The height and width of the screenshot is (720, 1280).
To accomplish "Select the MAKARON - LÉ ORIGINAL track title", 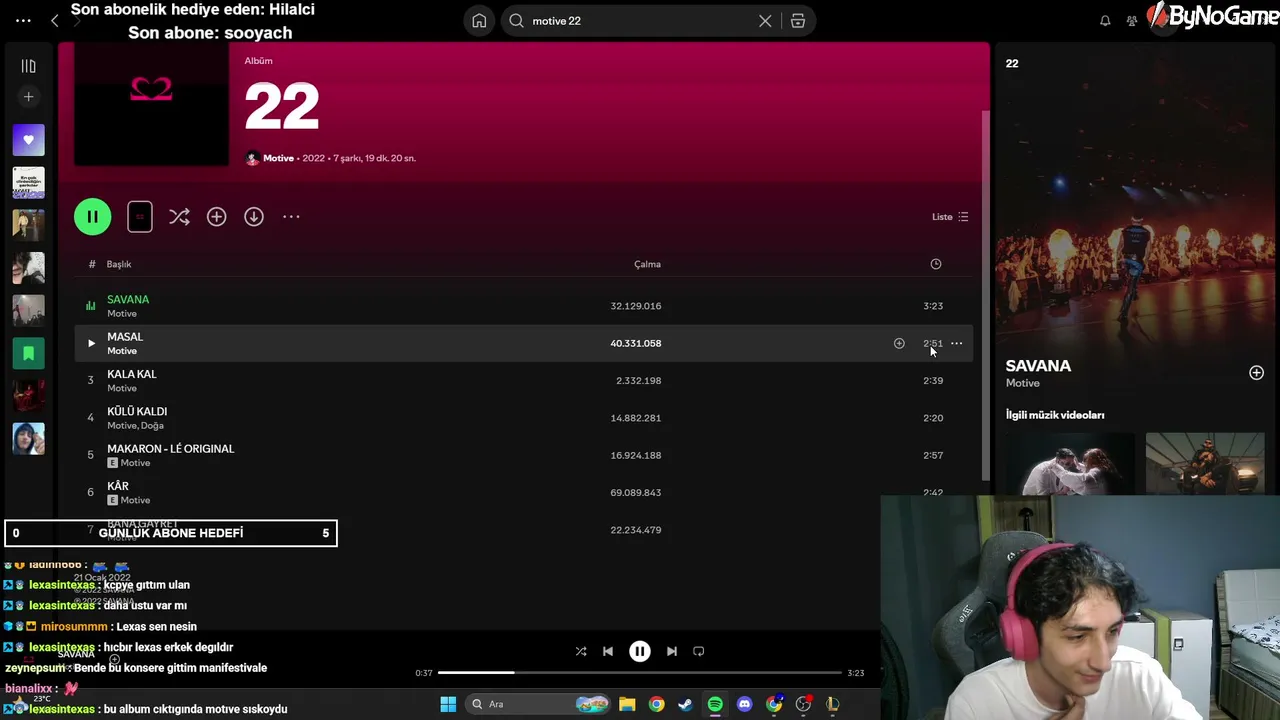I will pos(171,449).
